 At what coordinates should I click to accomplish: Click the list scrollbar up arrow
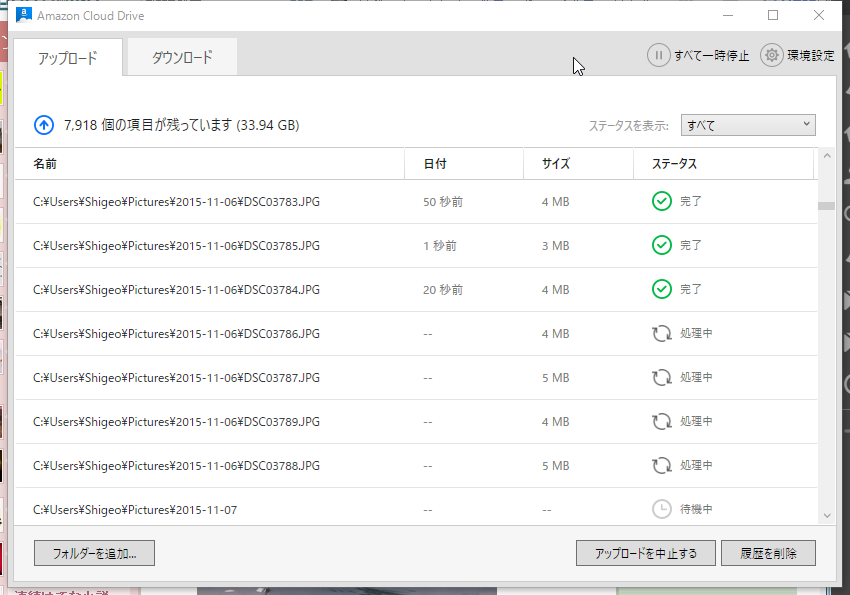(x=827, y=156)
